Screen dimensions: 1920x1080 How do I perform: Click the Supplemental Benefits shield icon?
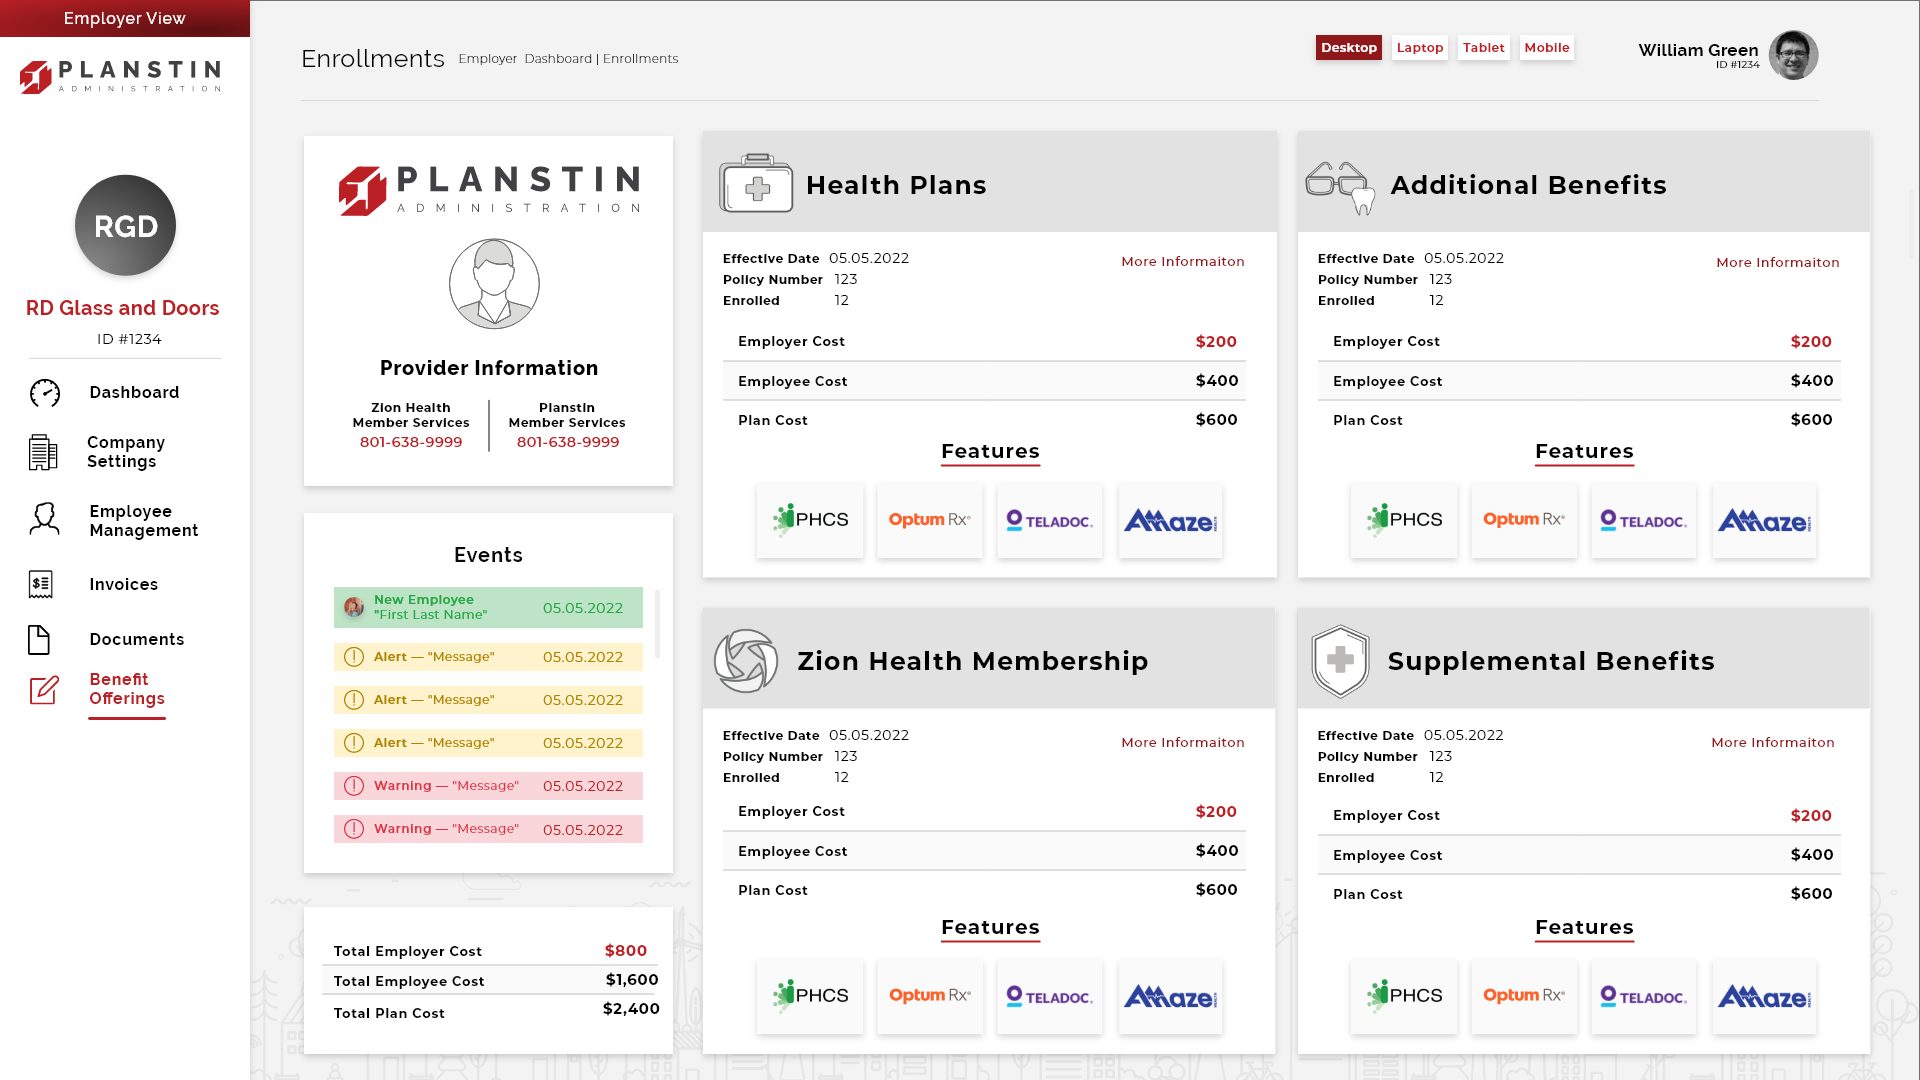[1340, 661]
